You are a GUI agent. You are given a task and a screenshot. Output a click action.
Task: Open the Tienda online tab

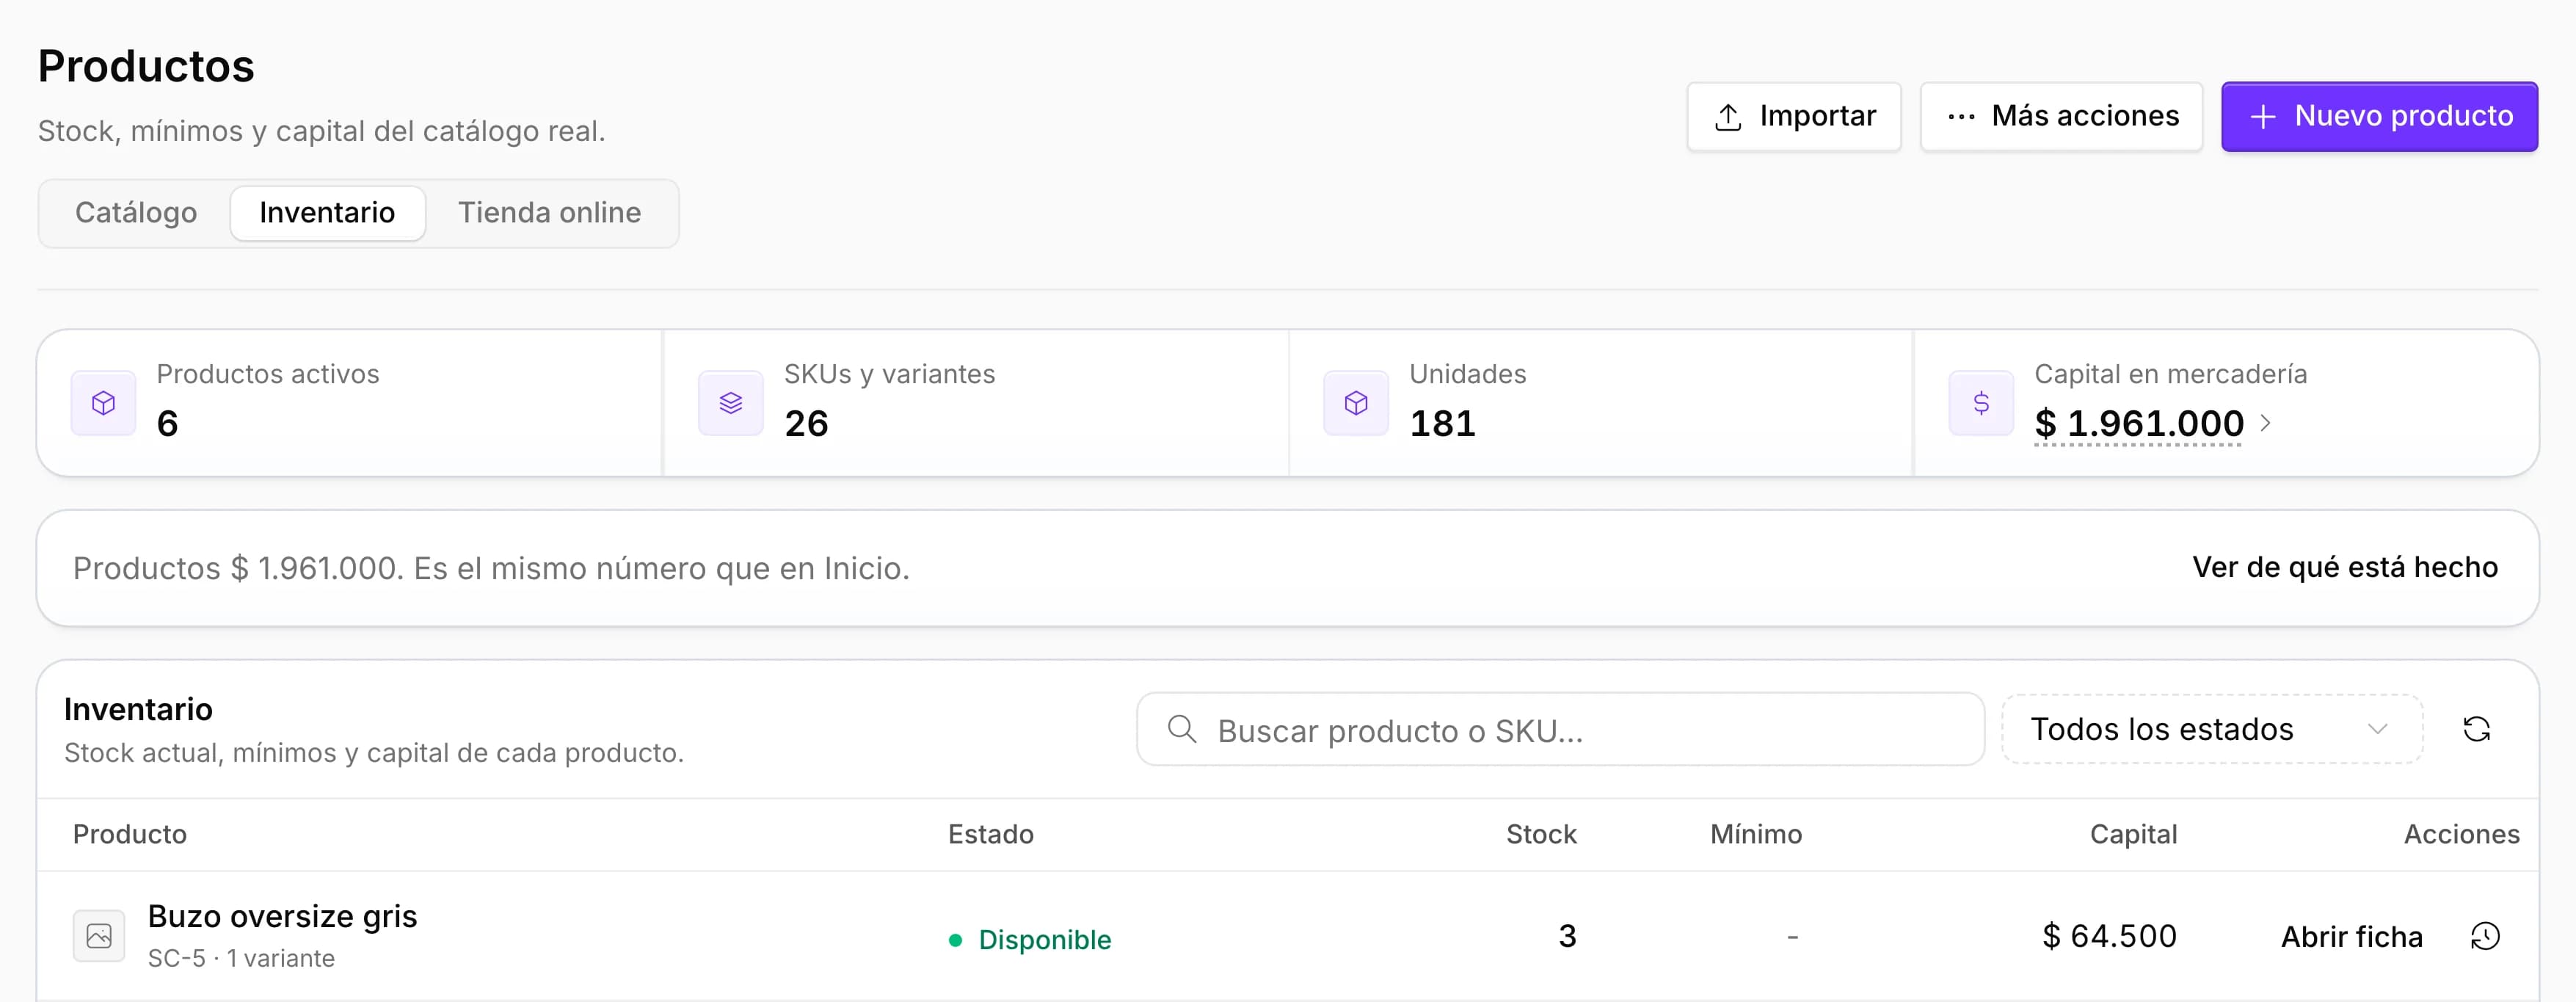click(549, 213)
